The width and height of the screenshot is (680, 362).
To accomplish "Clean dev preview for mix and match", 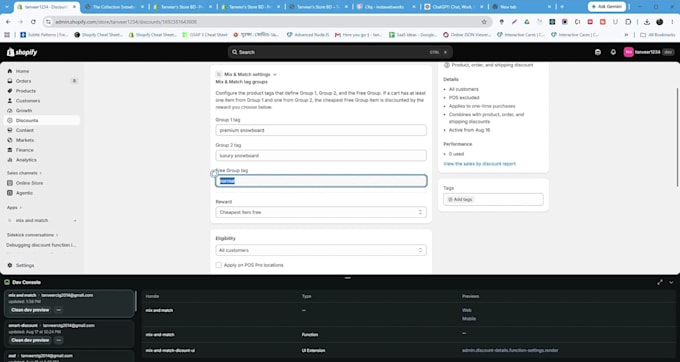I will click(30, 310).
